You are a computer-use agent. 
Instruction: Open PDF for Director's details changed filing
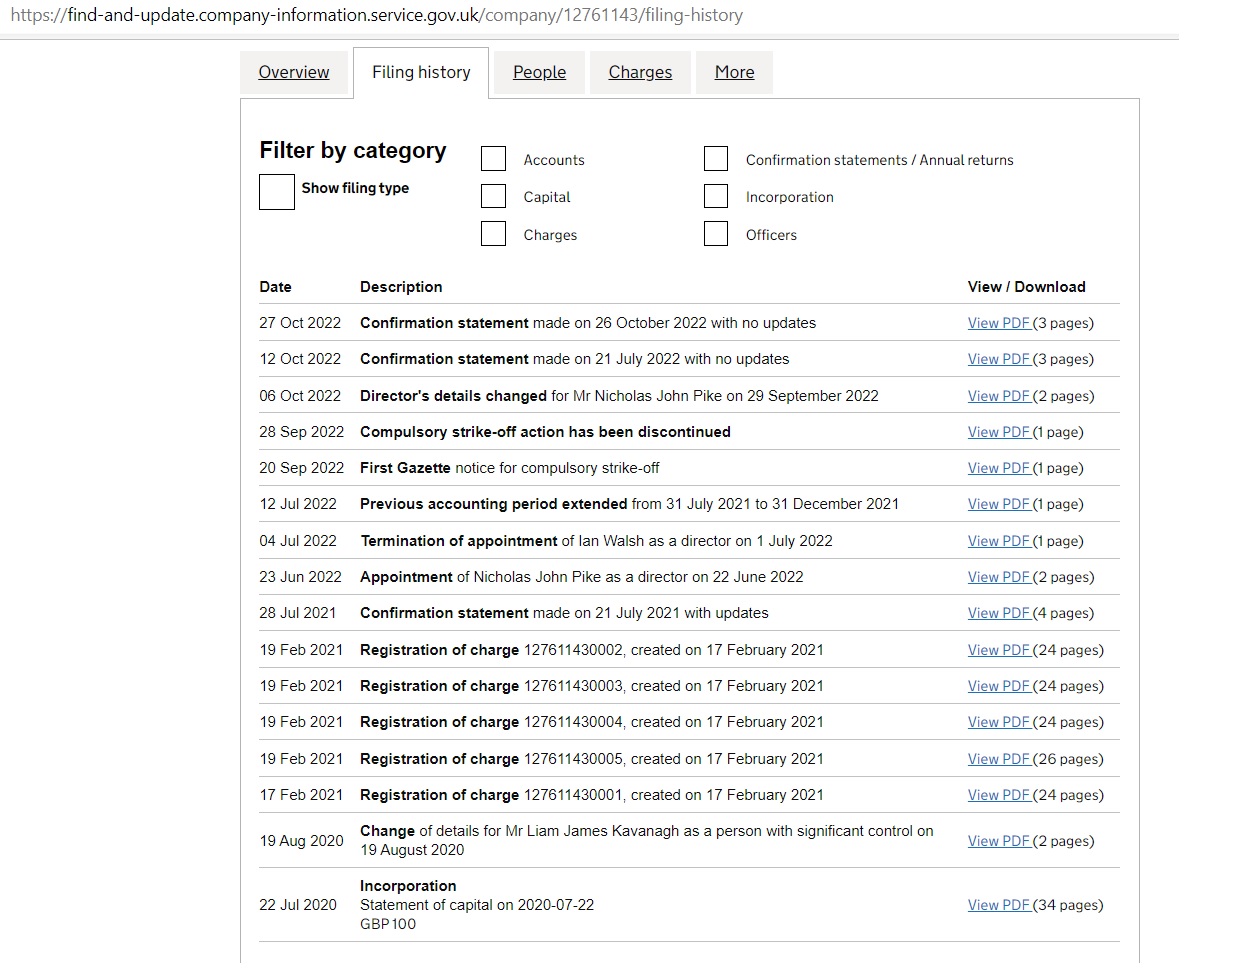tap(998, 396)
